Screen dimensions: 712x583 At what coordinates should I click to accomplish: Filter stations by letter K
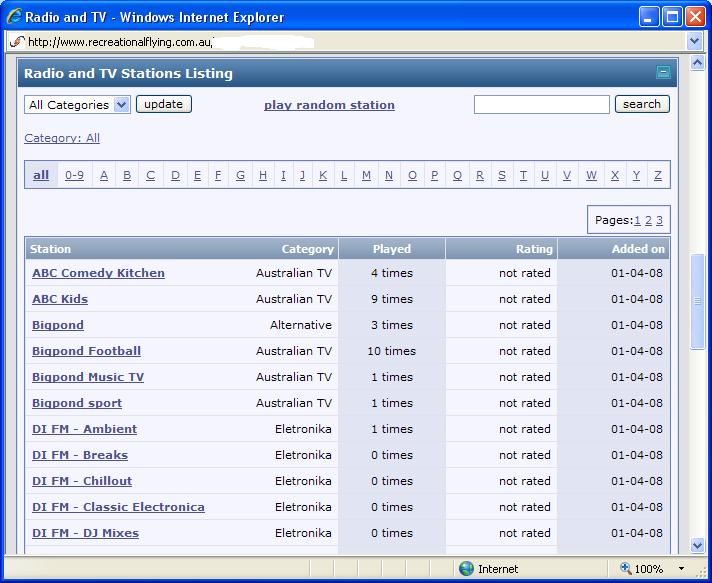coord(323,175)
